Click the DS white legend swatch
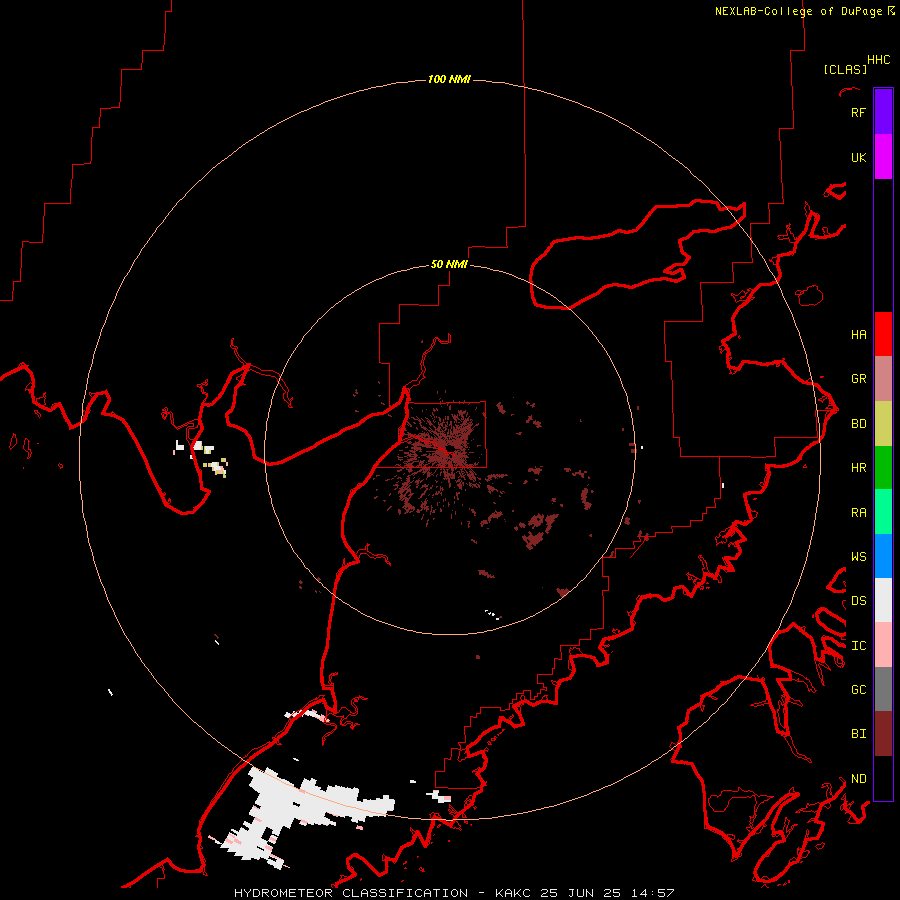The image size is (900, 900). click(x=883, y=600)
